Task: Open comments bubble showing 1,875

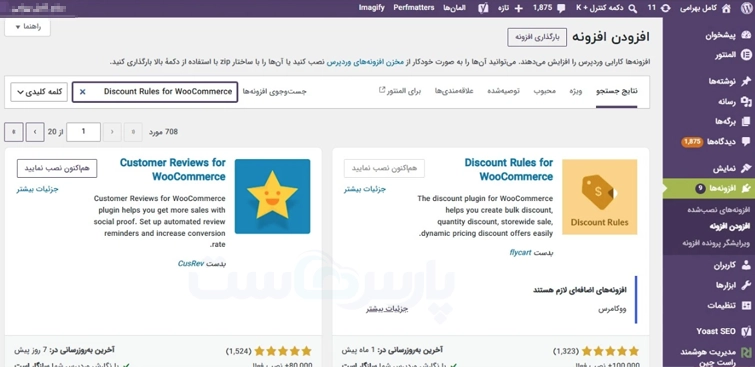Action: pyautogui.click(x=561, y=8)
